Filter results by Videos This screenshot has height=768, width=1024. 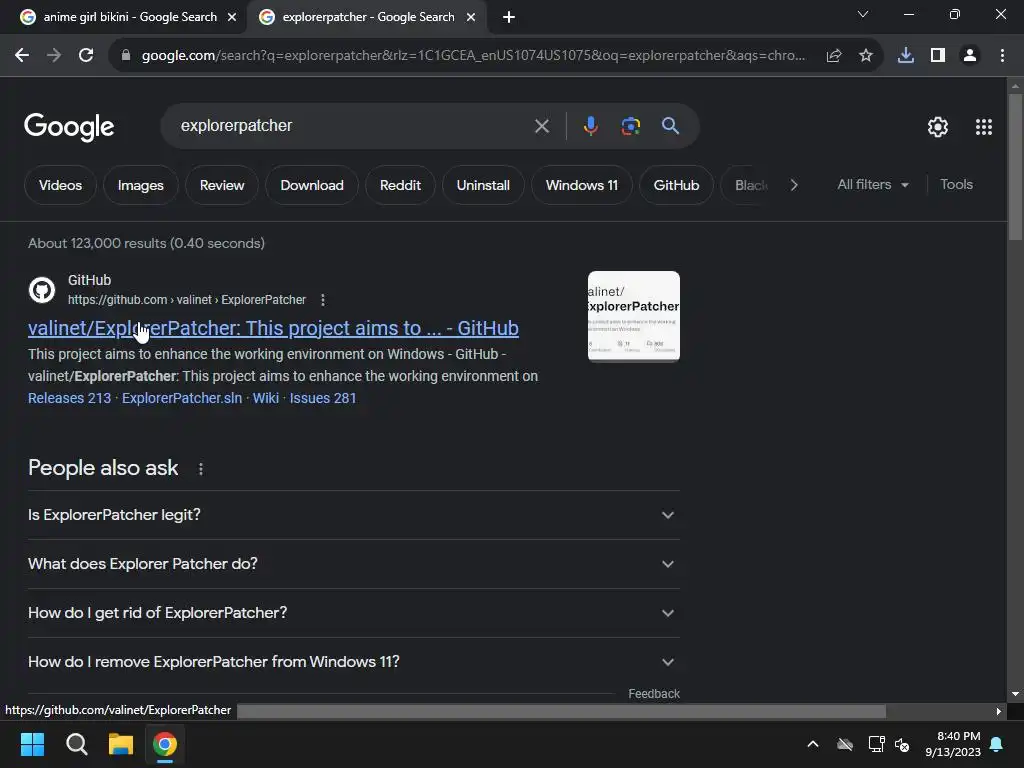coord(60,185)
